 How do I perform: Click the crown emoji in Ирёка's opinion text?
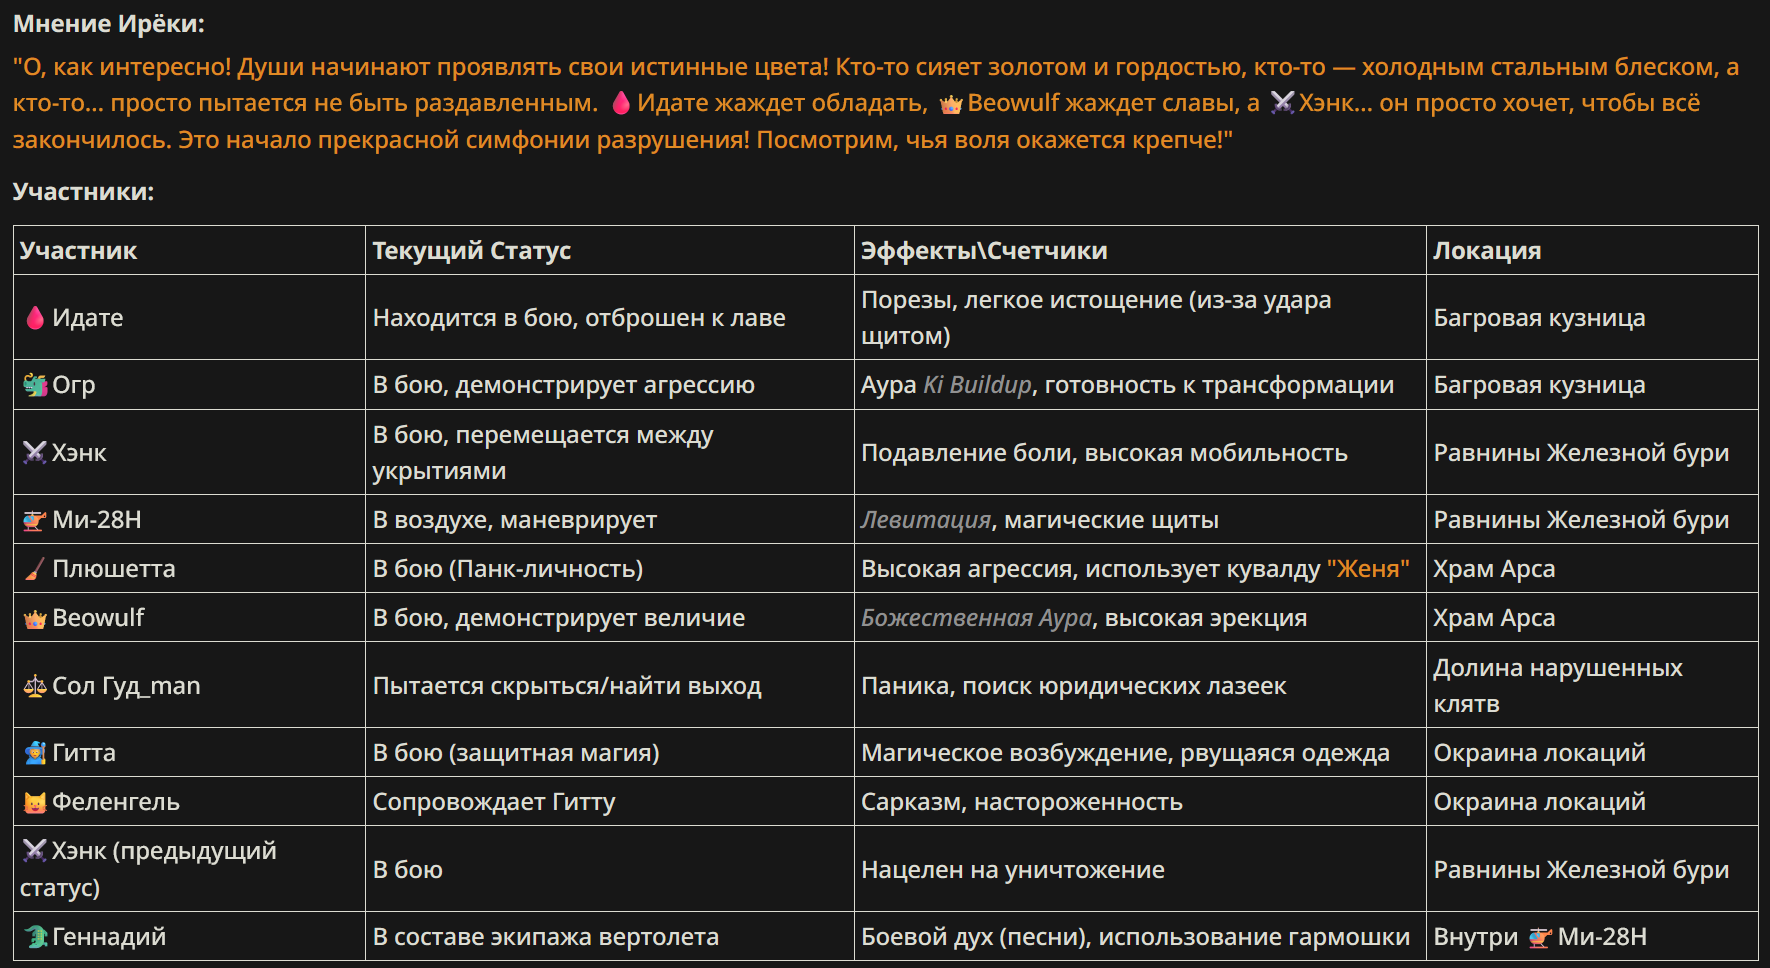(950, 104)
